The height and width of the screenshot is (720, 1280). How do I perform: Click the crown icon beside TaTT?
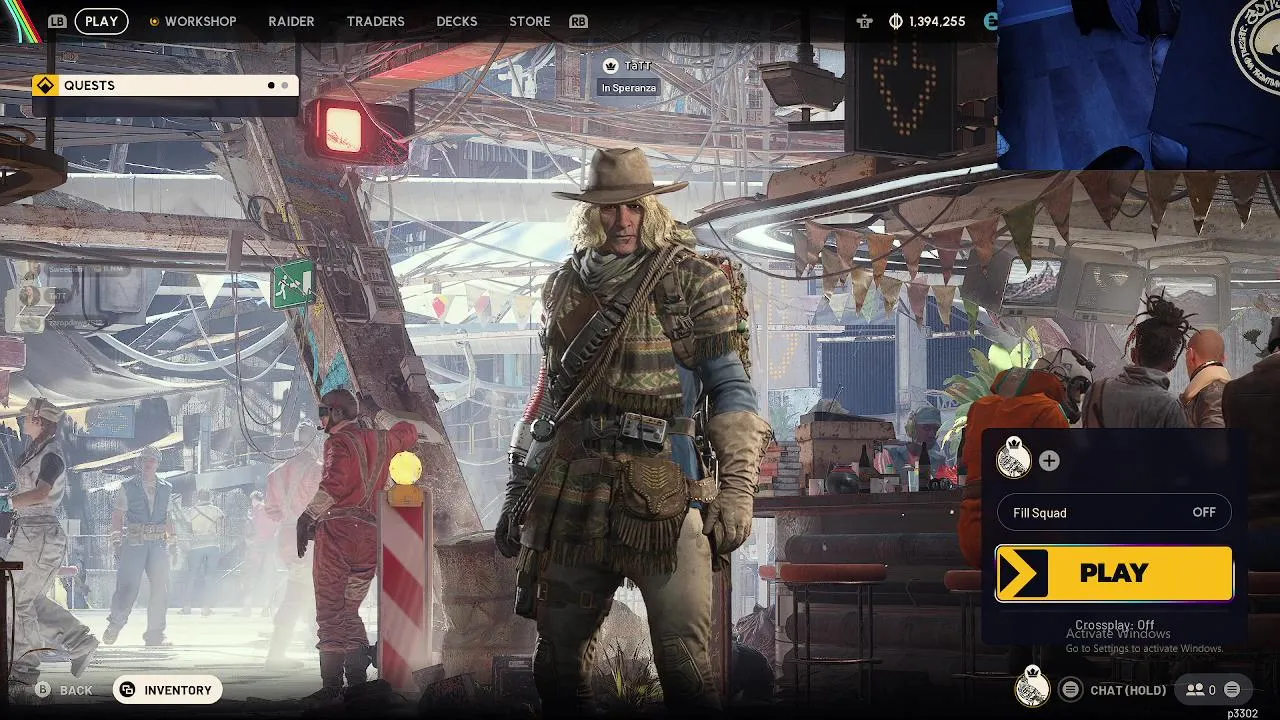(610, 66)
